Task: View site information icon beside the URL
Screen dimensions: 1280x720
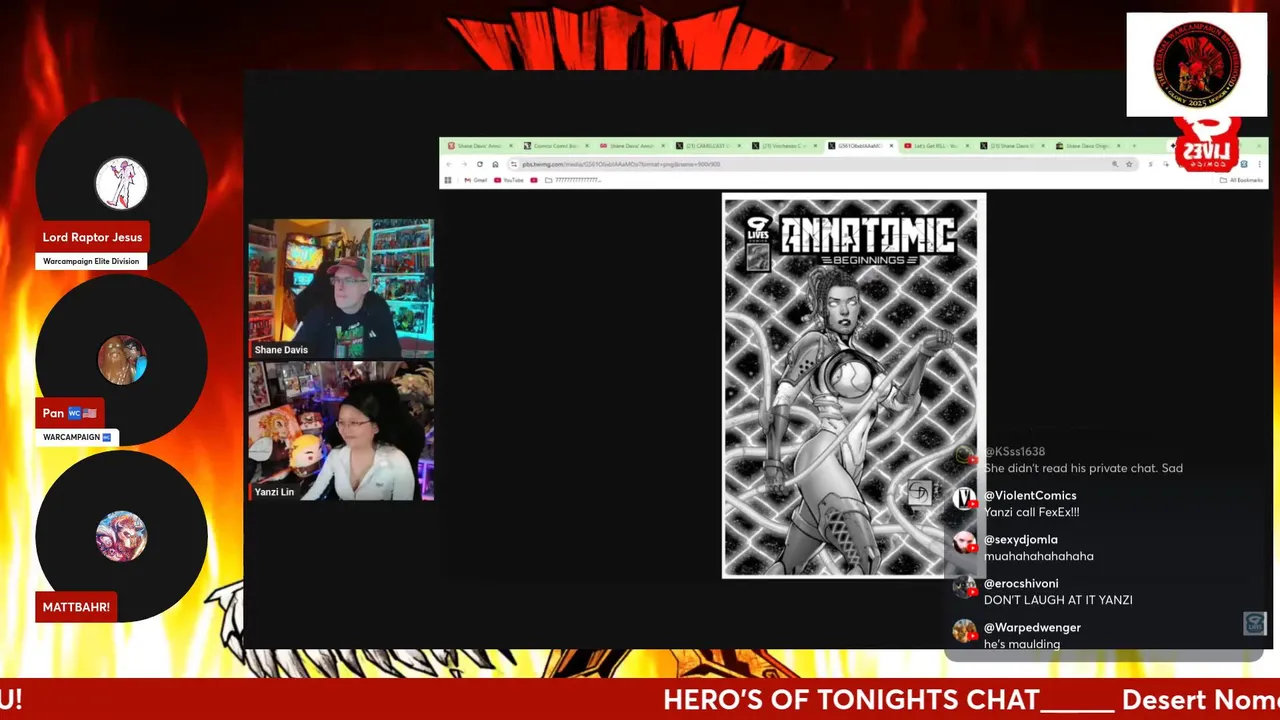Action: click(x=514, y=164)
